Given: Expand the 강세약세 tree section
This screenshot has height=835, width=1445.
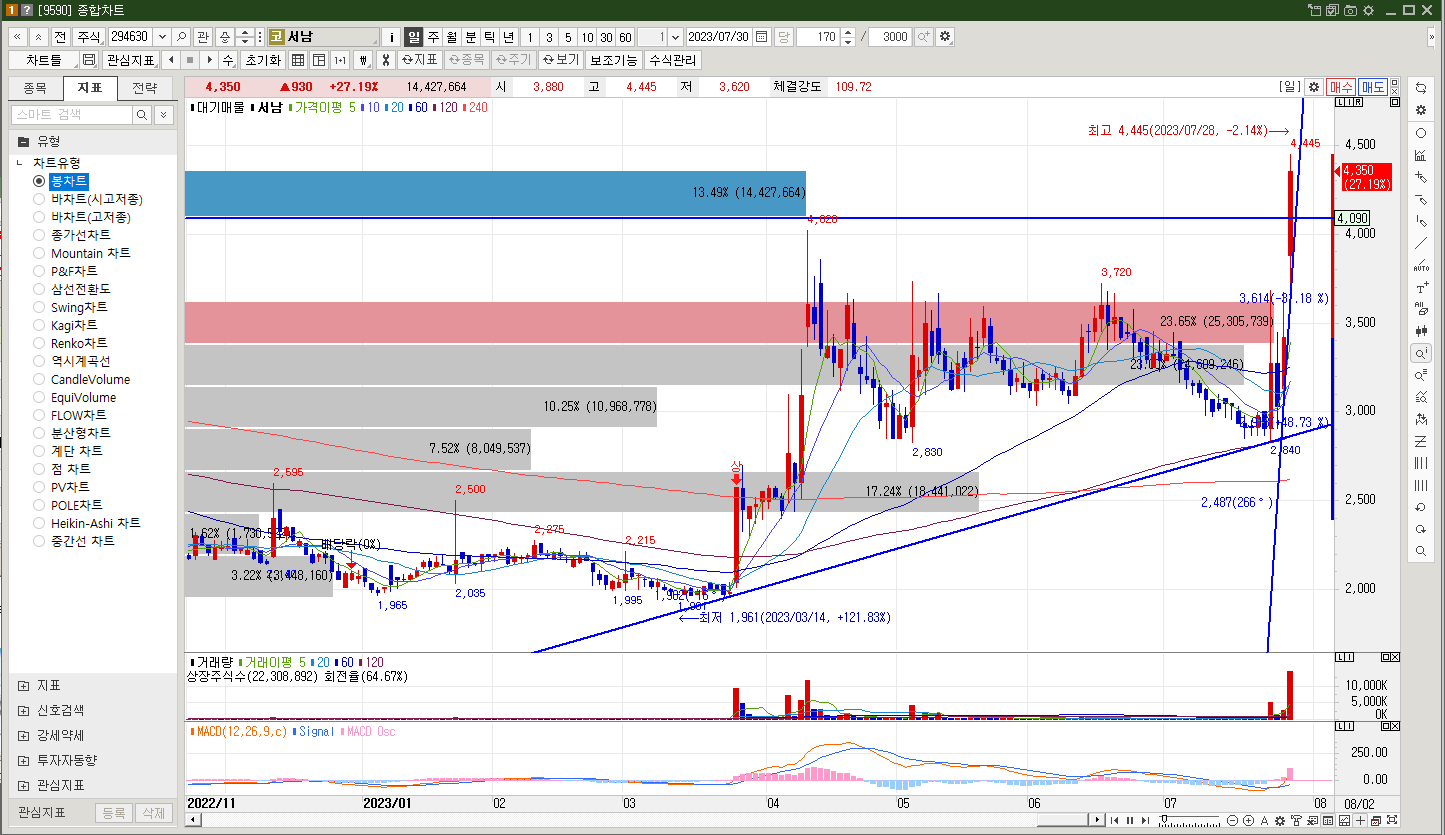Looking at the screenshot, I should tap(24, 735).
